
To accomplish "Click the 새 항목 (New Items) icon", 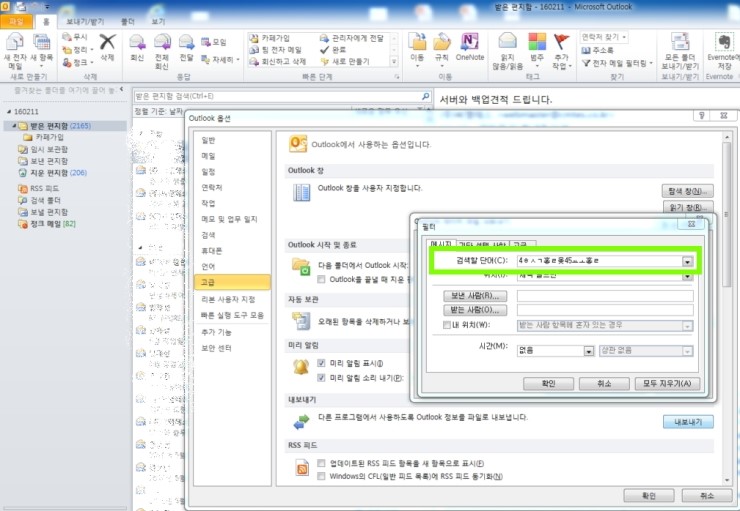I will (x=42, y=42).
